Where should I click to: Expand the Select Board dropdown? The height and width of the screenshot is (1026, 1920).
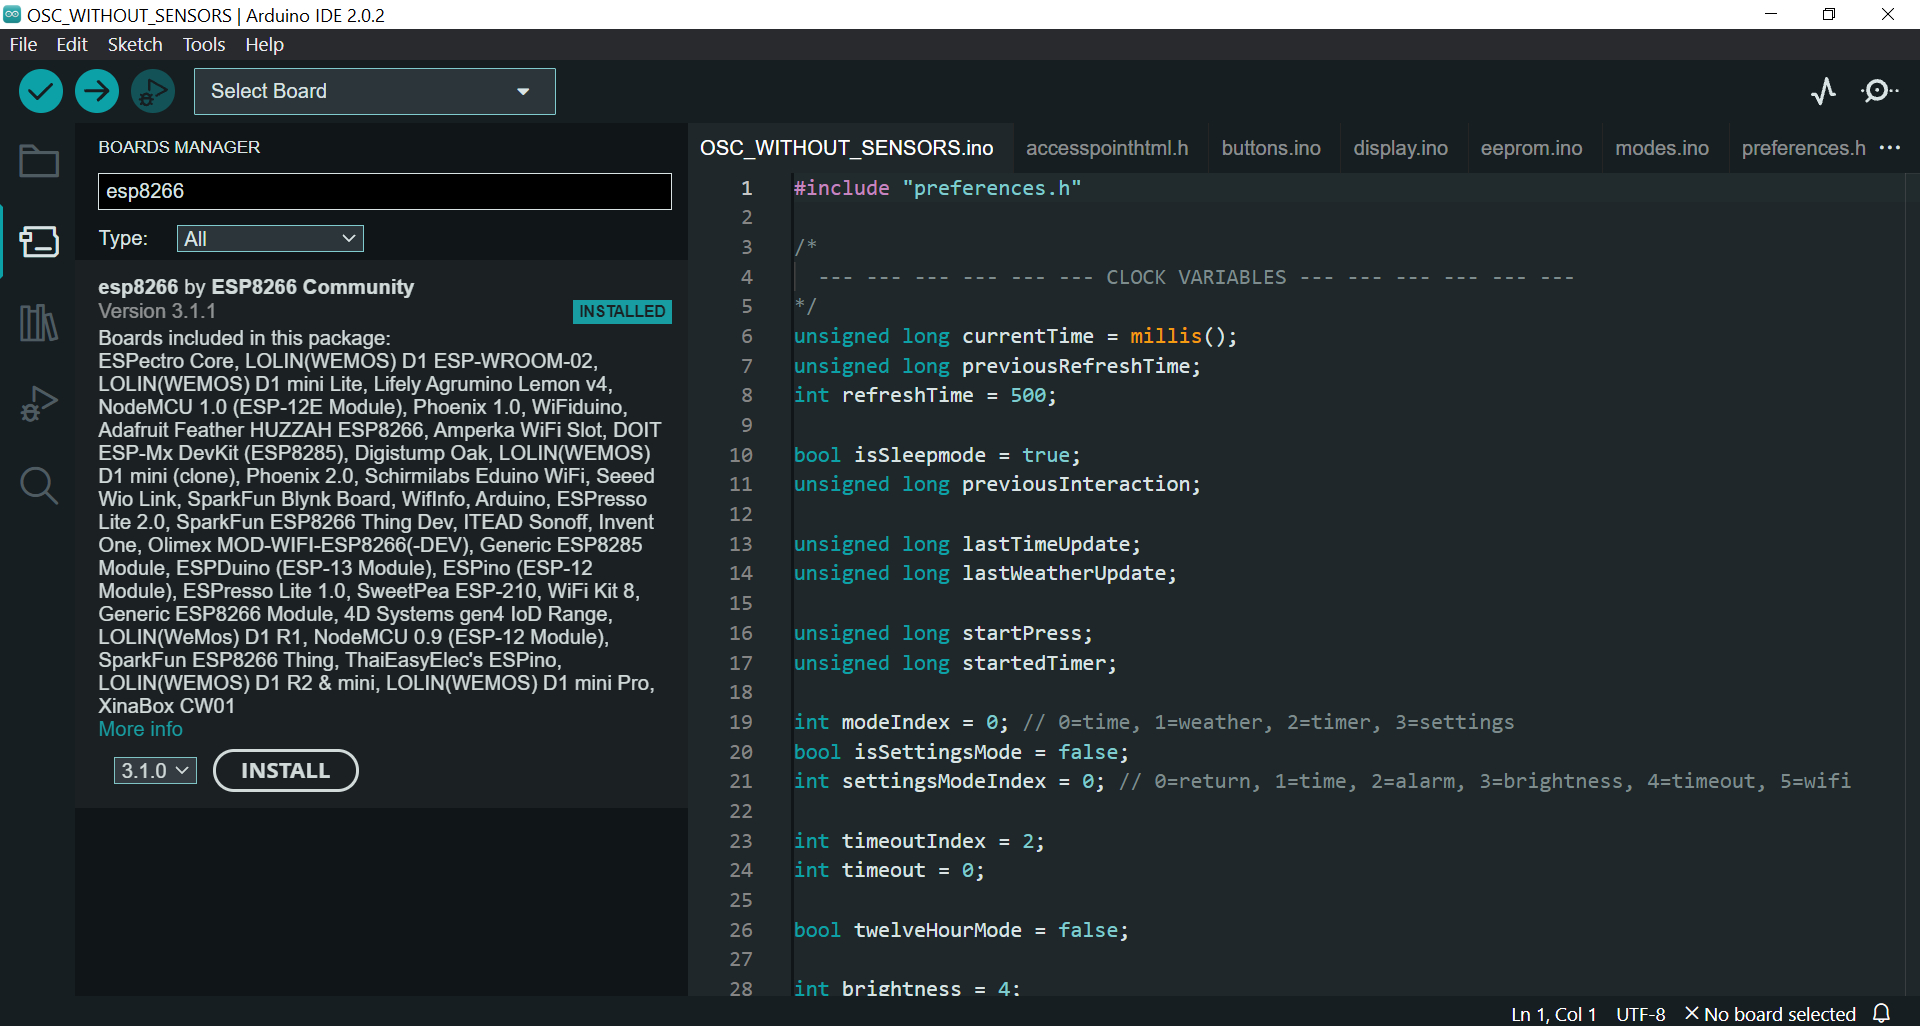(x=374, y=92)
